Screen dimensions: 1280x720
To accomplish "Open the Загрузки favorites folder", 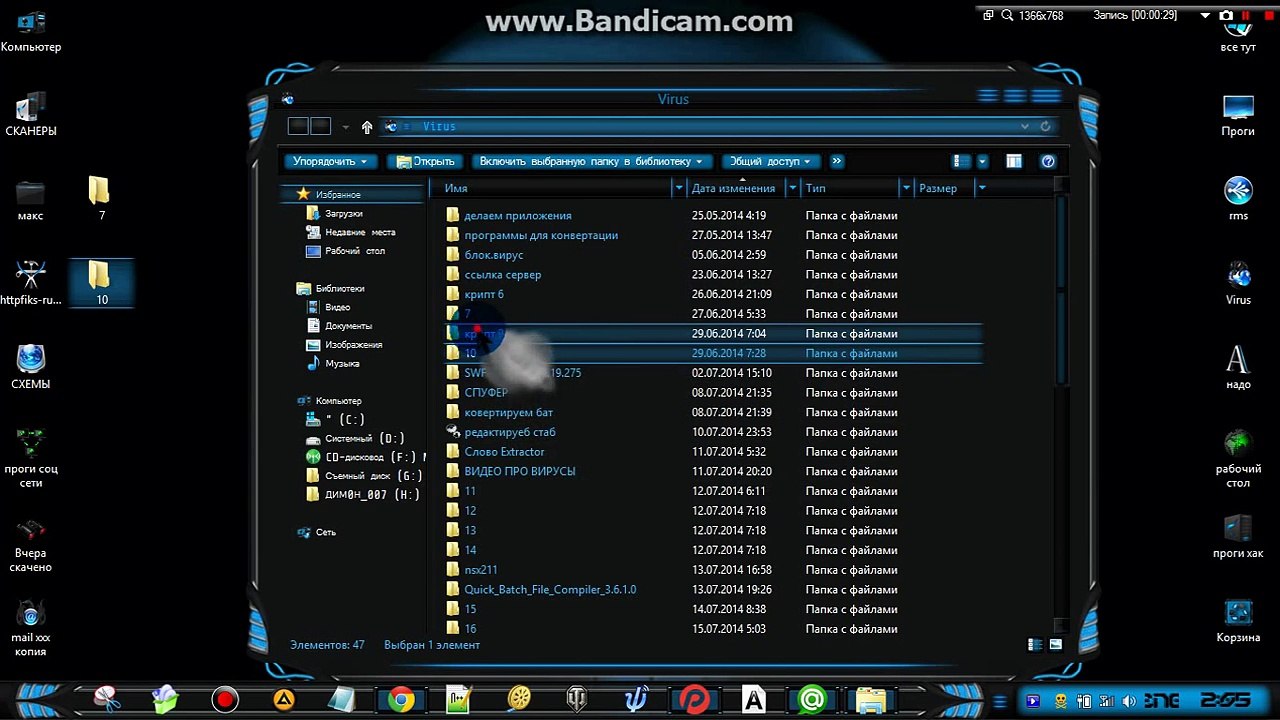I will (x=343, y=213).
